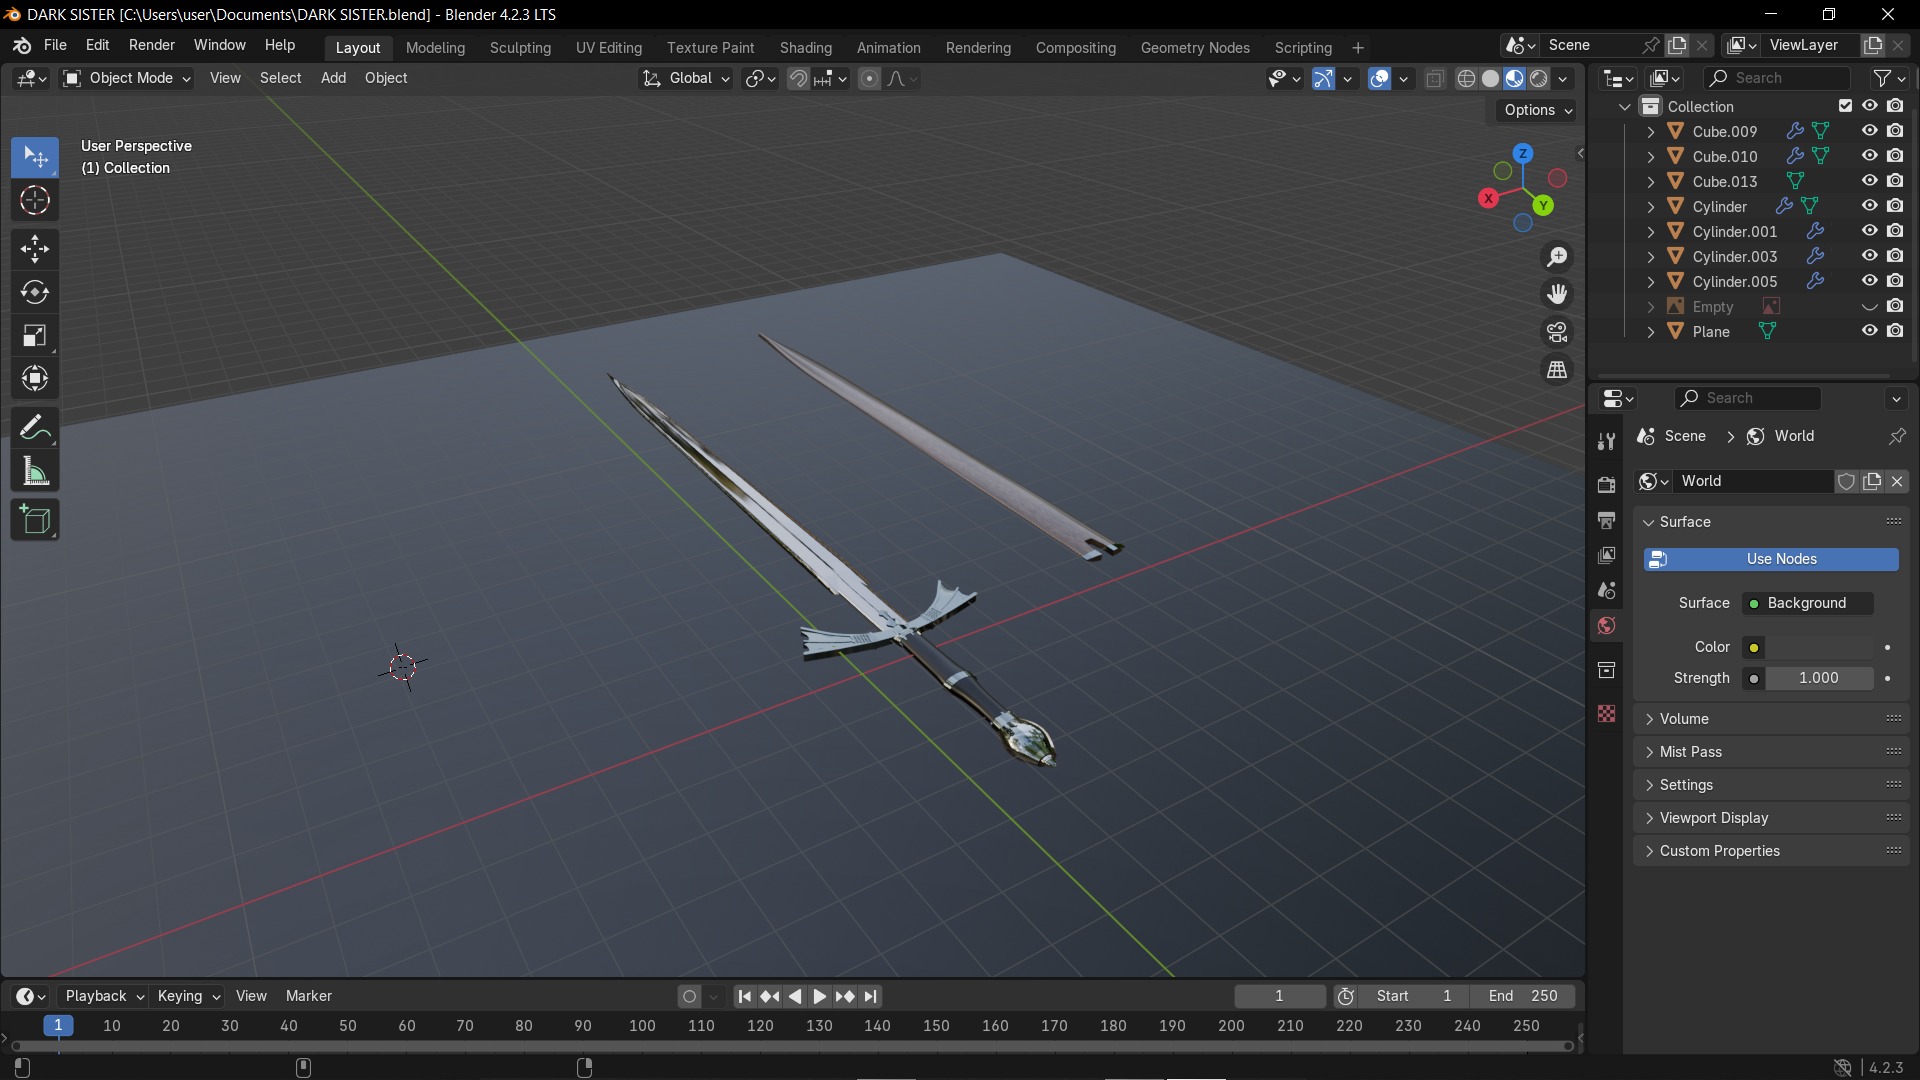This screenshot has height=1080, width=1920.
Task: Switch to the Shading workspace tab
Action: click(805, 48)
